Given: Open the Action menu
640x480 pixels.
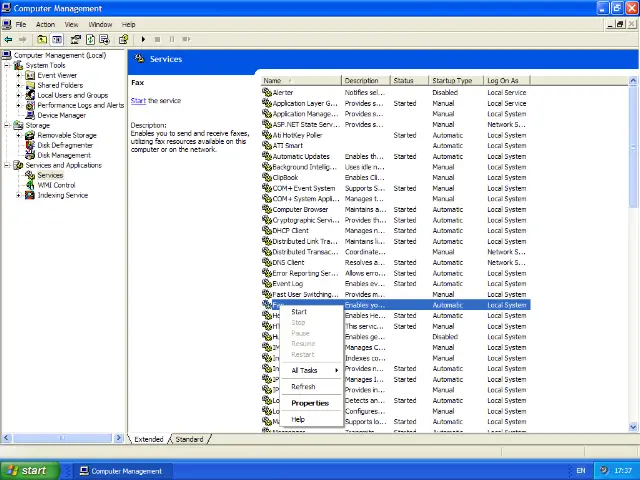Looking at the screenshot, I should click(x=45, y=24).
